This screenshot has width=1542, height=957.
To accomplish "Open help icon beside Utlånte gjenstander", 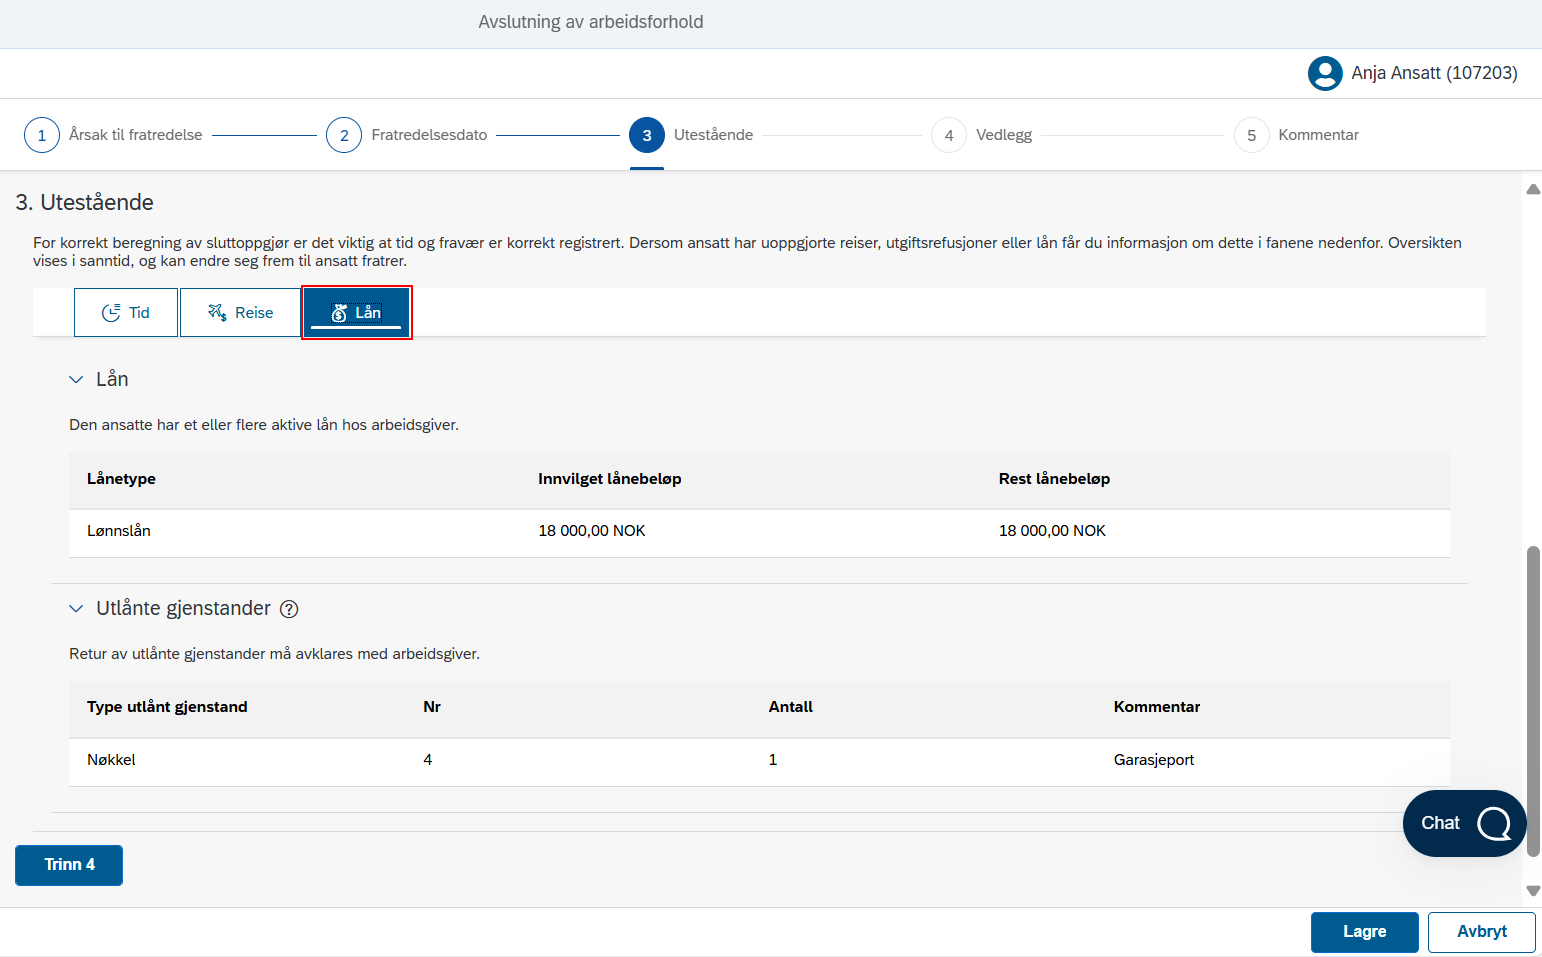I will point(289,609).
